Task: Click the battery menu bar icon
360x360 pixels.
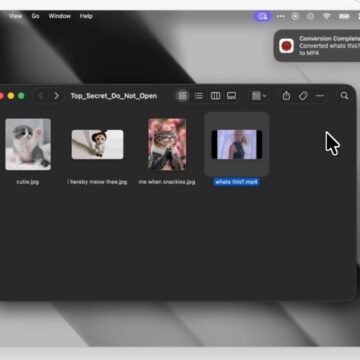Action: pyautogui.click(x=344, y=16)
